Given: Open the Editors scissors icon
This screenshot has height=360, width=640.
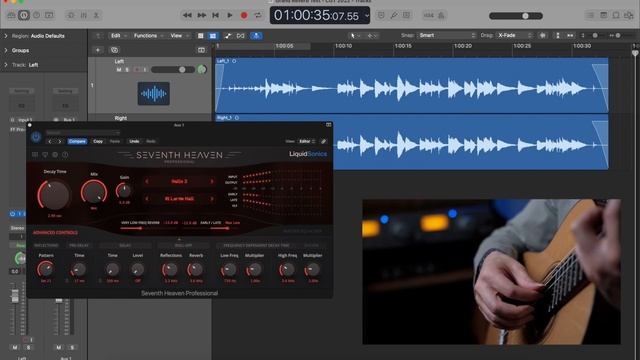Looking at the screenshot, I should [x=96, y=16].
